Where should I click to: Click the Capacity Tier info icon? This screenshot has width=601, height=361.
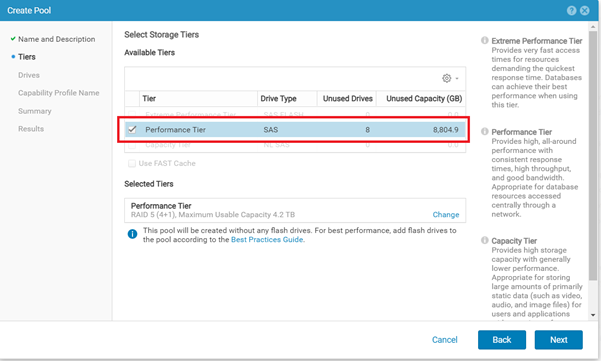484,240
